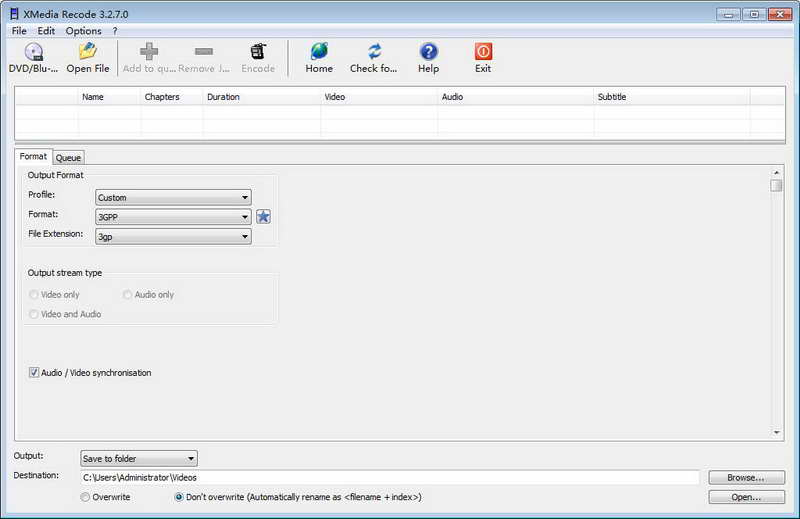Click the Audio column header

pos(516,96)
